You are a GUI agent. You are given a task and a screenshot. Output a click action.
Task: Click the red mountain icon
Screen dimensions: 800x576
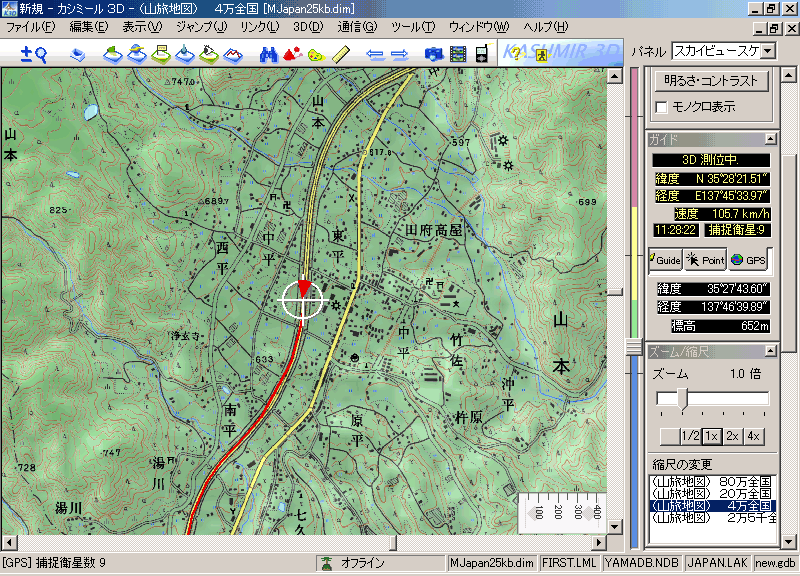[293, 54]
